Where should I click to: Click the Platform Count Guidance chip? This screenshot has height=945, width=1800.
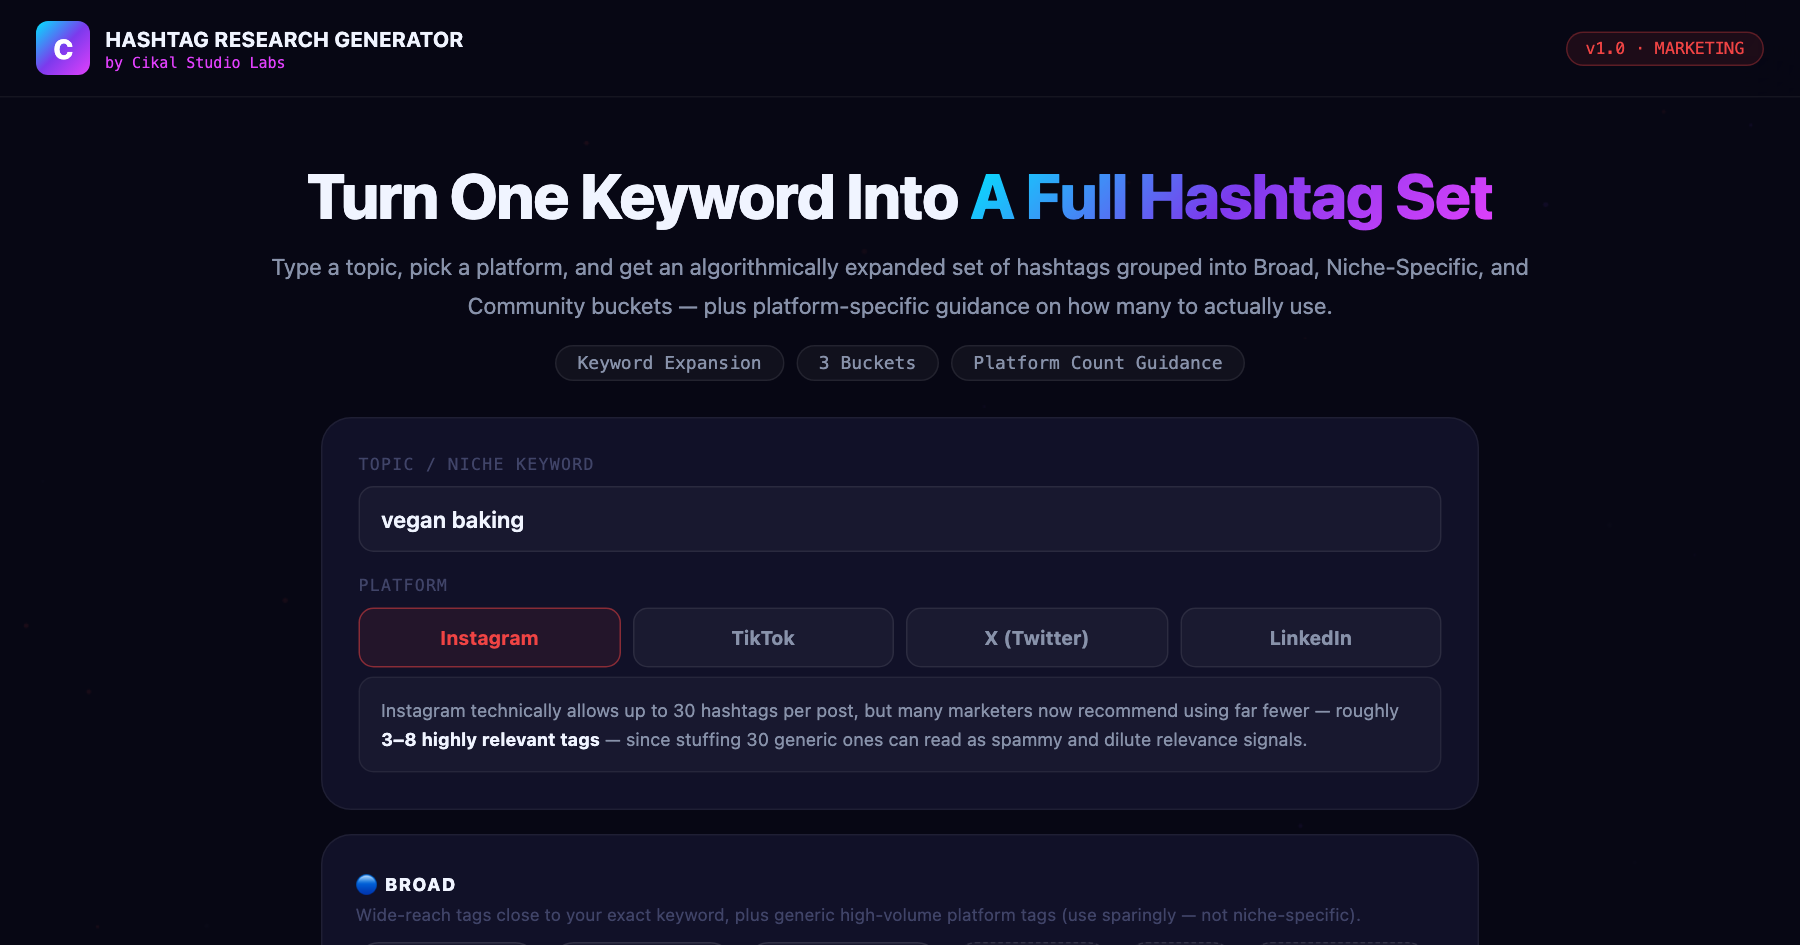click(1098, 363)
